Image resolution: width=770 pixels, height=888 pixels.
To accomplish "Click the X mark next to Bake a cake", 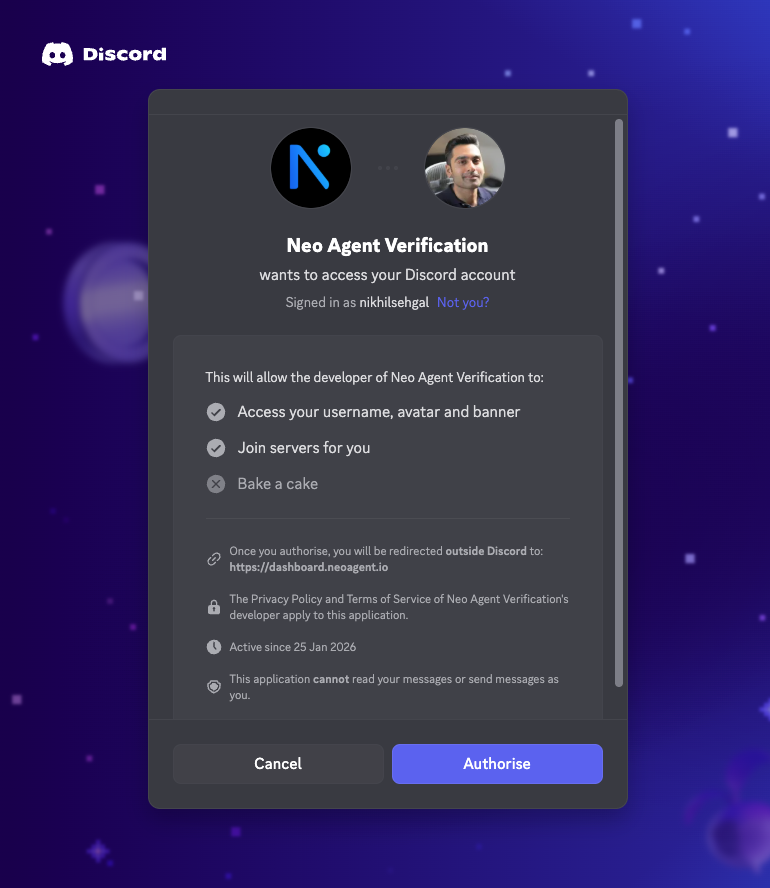I will [216, 484].
